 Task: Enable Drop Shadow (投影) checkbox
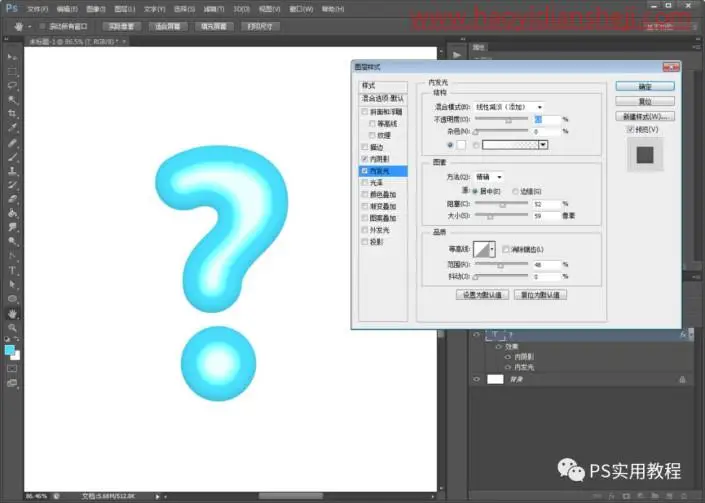pos(365,241)
